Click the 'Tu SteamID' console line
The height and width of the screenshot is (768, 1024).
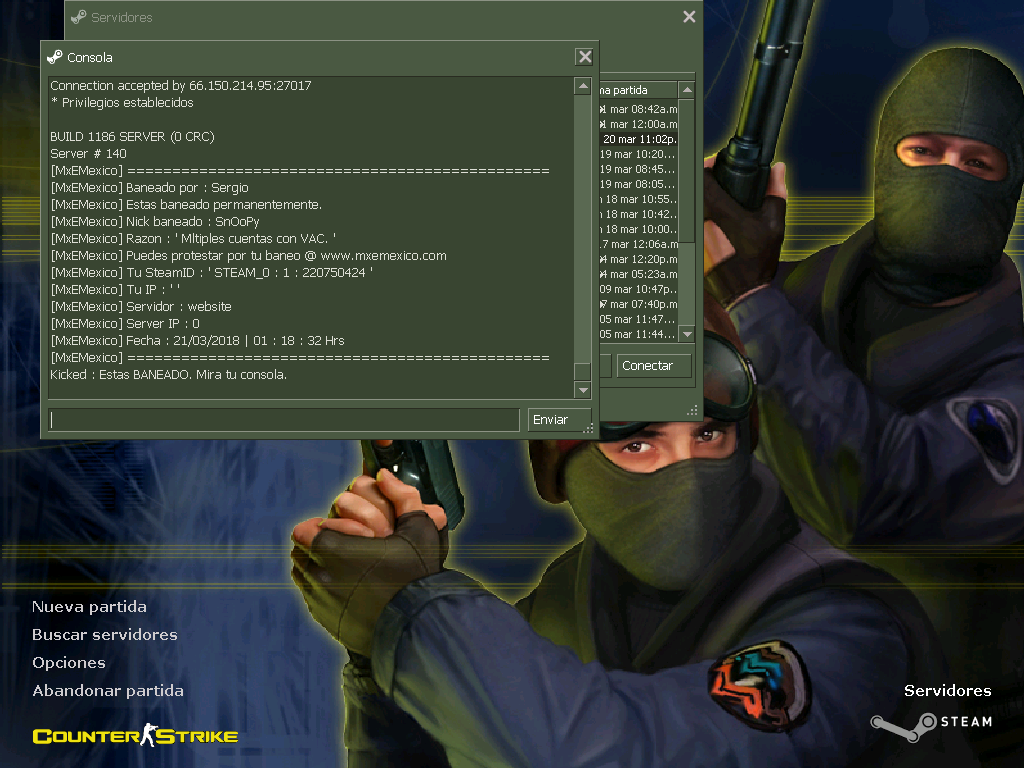click(x=212, y=272)
